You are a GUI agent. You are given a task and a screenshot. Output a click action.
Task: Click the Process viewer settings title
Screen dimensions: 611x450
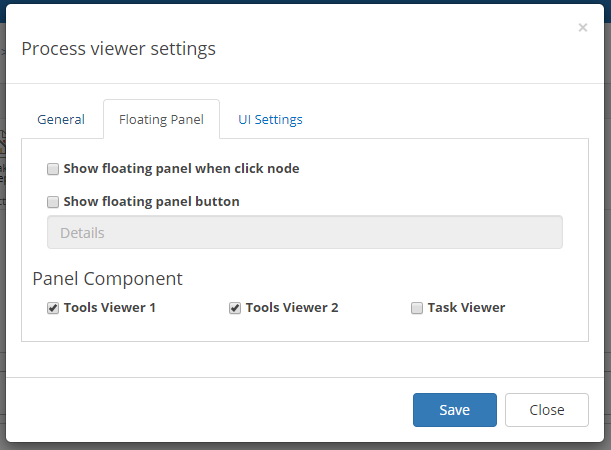click(118, 49)
